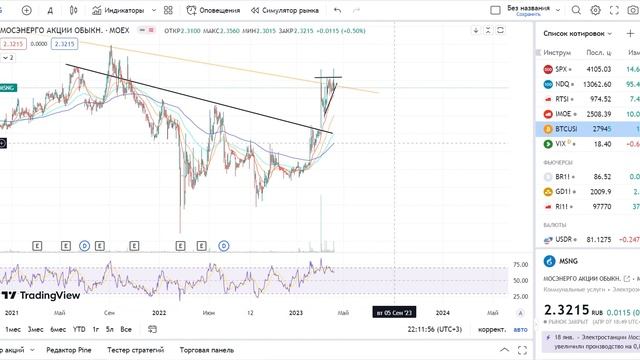Set range to 3мес

point(36,329)
